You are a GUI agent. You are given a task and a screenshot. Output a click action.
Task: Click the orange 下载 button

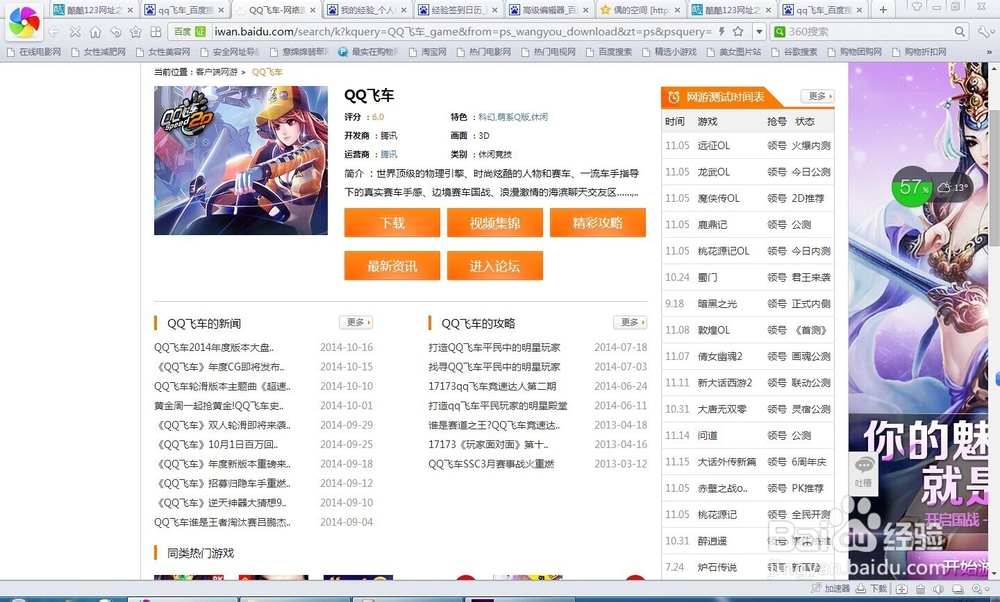pyautogui.click(x=392, y=223)
